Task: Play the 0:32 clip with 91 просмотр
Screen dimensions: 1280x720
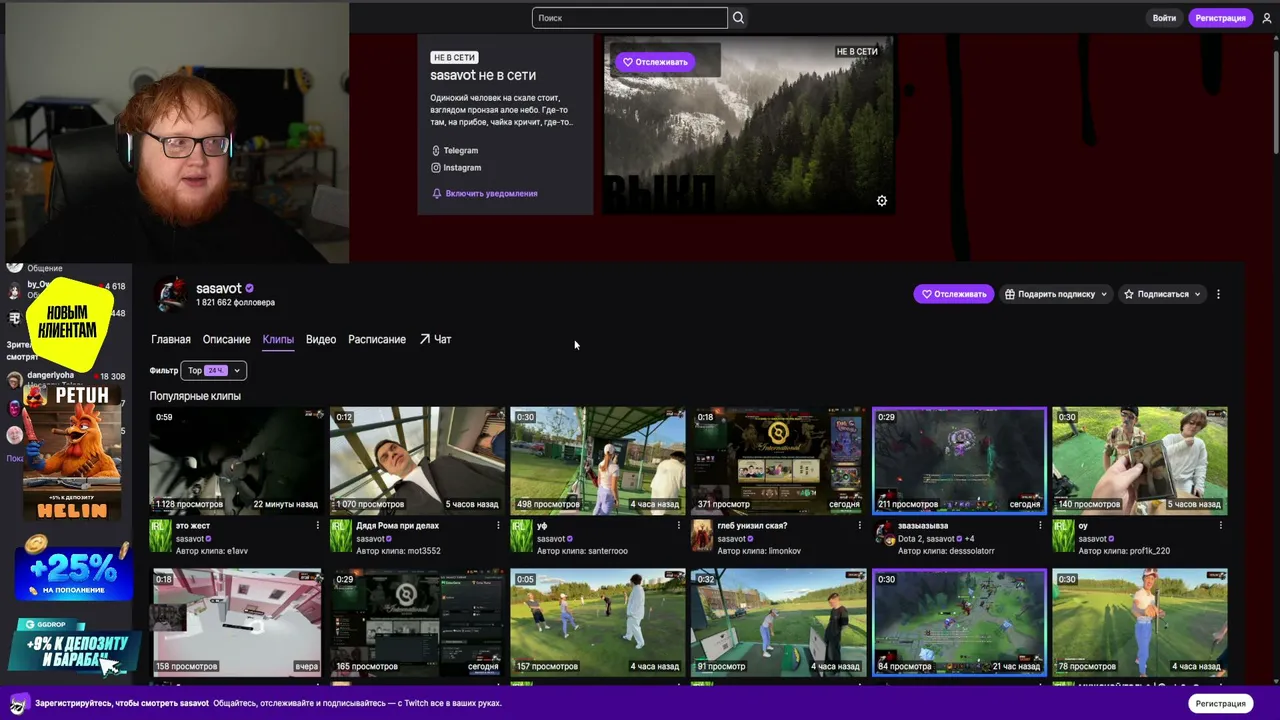Action: coord(778,623)
